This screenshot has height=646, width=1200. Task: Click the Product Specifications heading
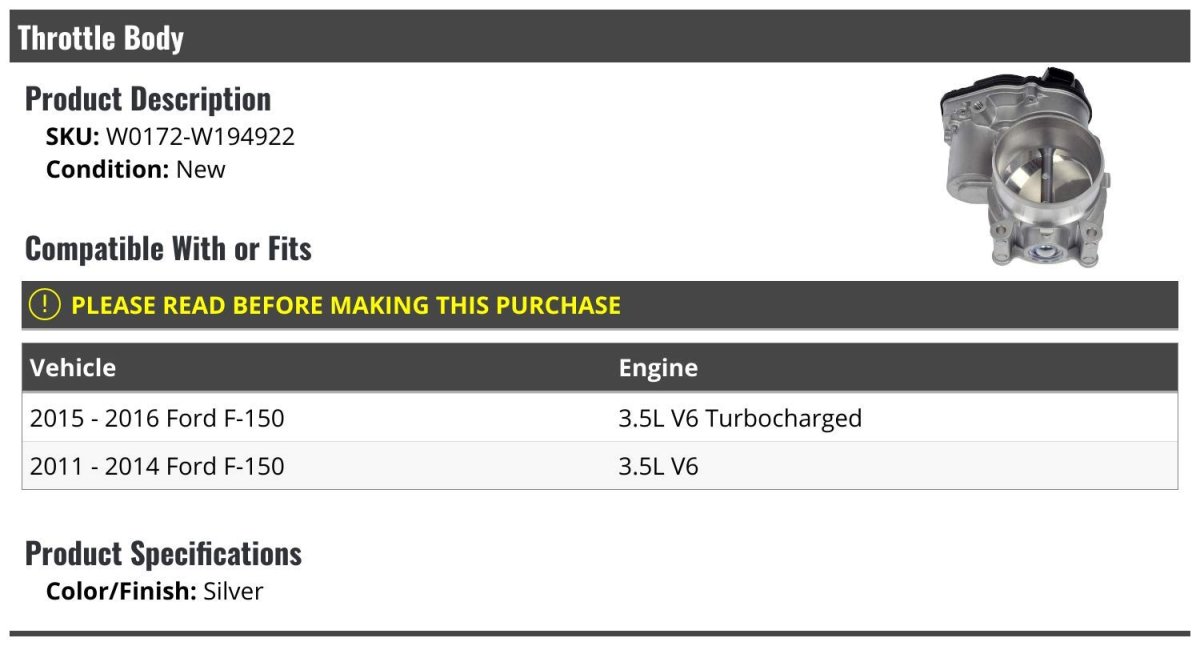[x=163, y=553]
